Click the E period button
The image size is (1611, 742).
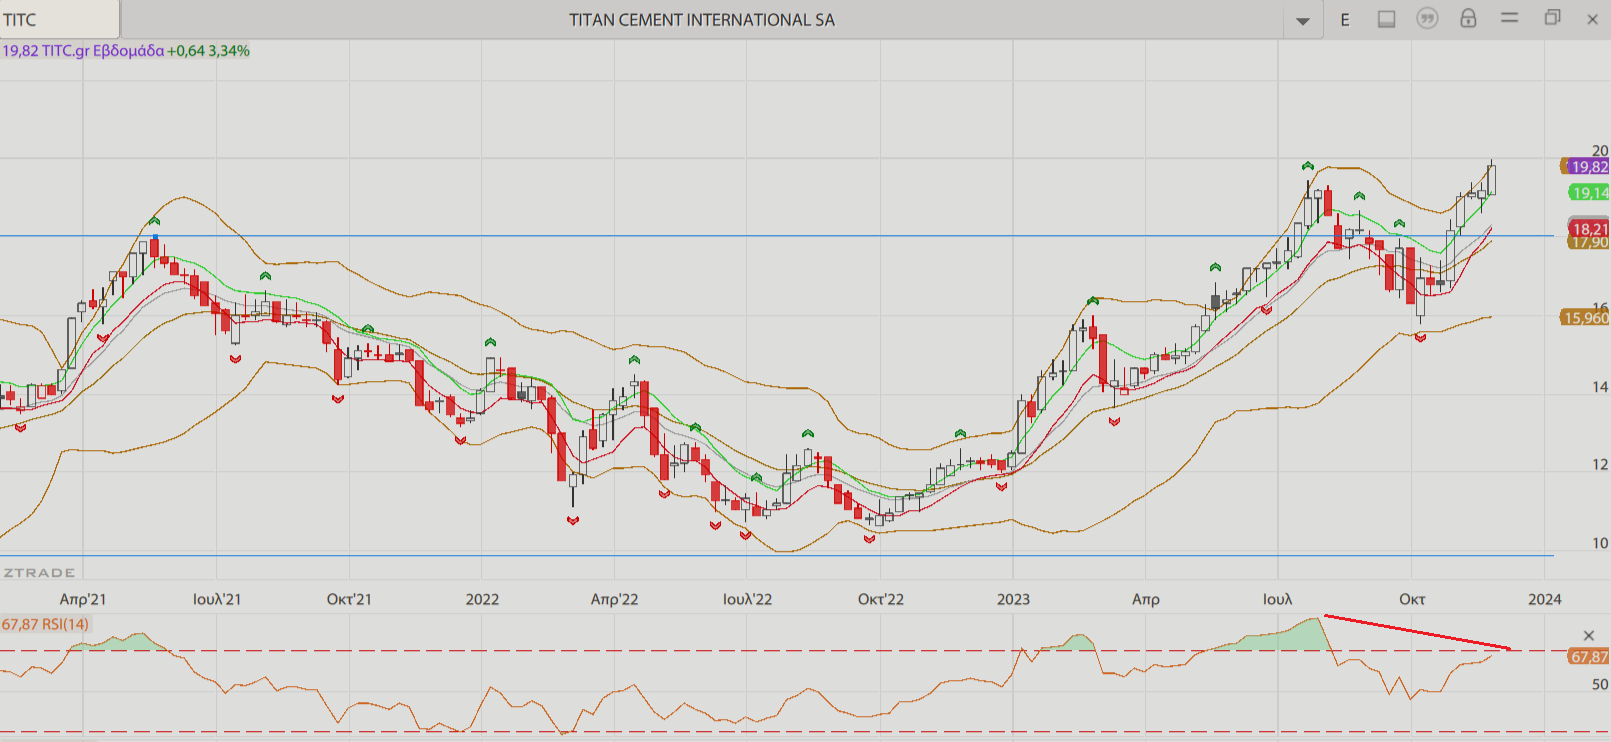point(1345,20)
